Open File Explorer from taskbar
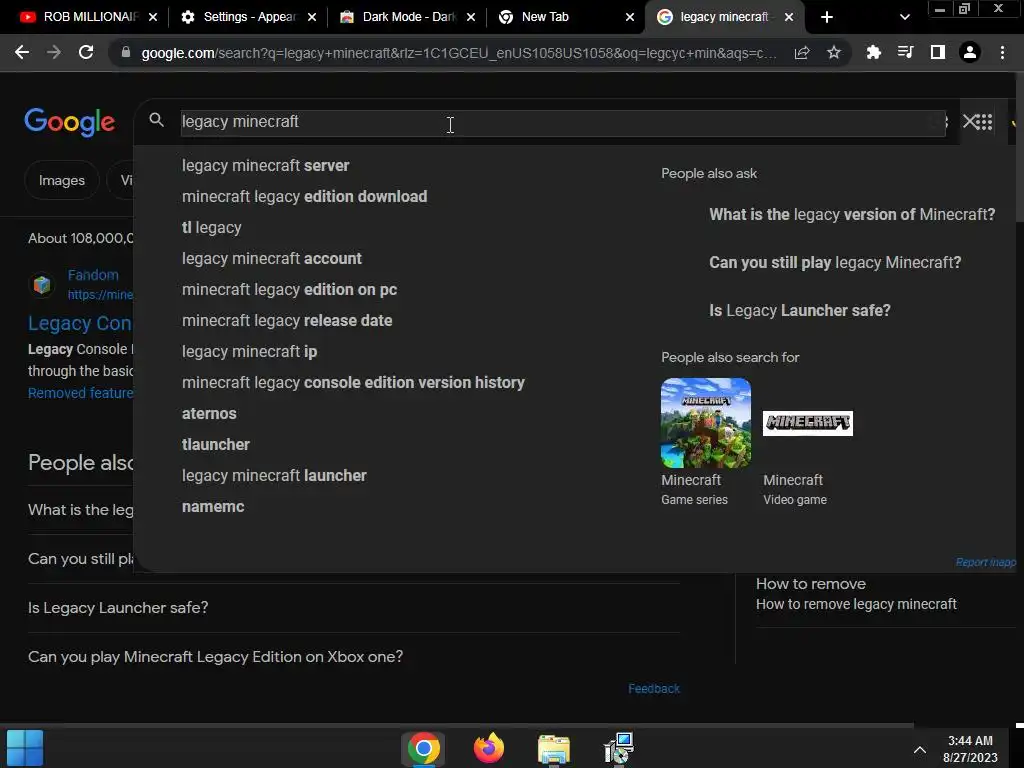The width and height of the screenshot is (1024, 768). [554, 749]
